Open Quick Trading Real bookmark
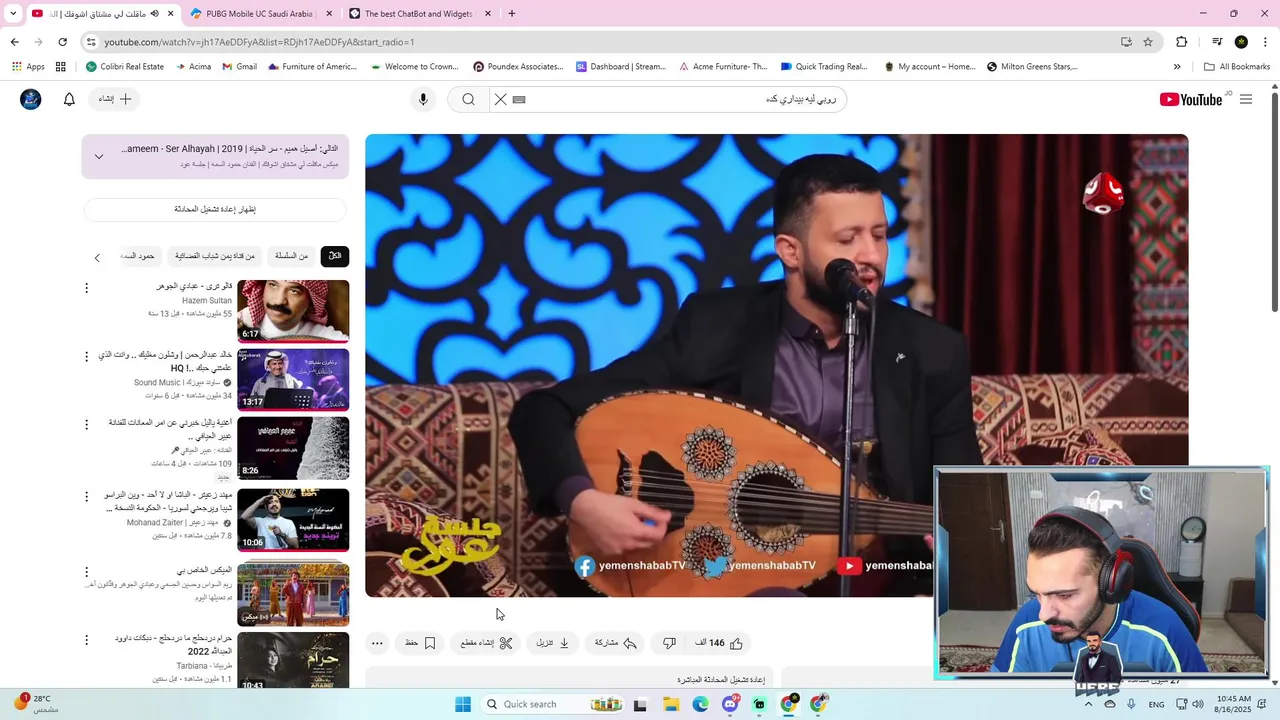 pyautogui.click(x=824, y=67)
